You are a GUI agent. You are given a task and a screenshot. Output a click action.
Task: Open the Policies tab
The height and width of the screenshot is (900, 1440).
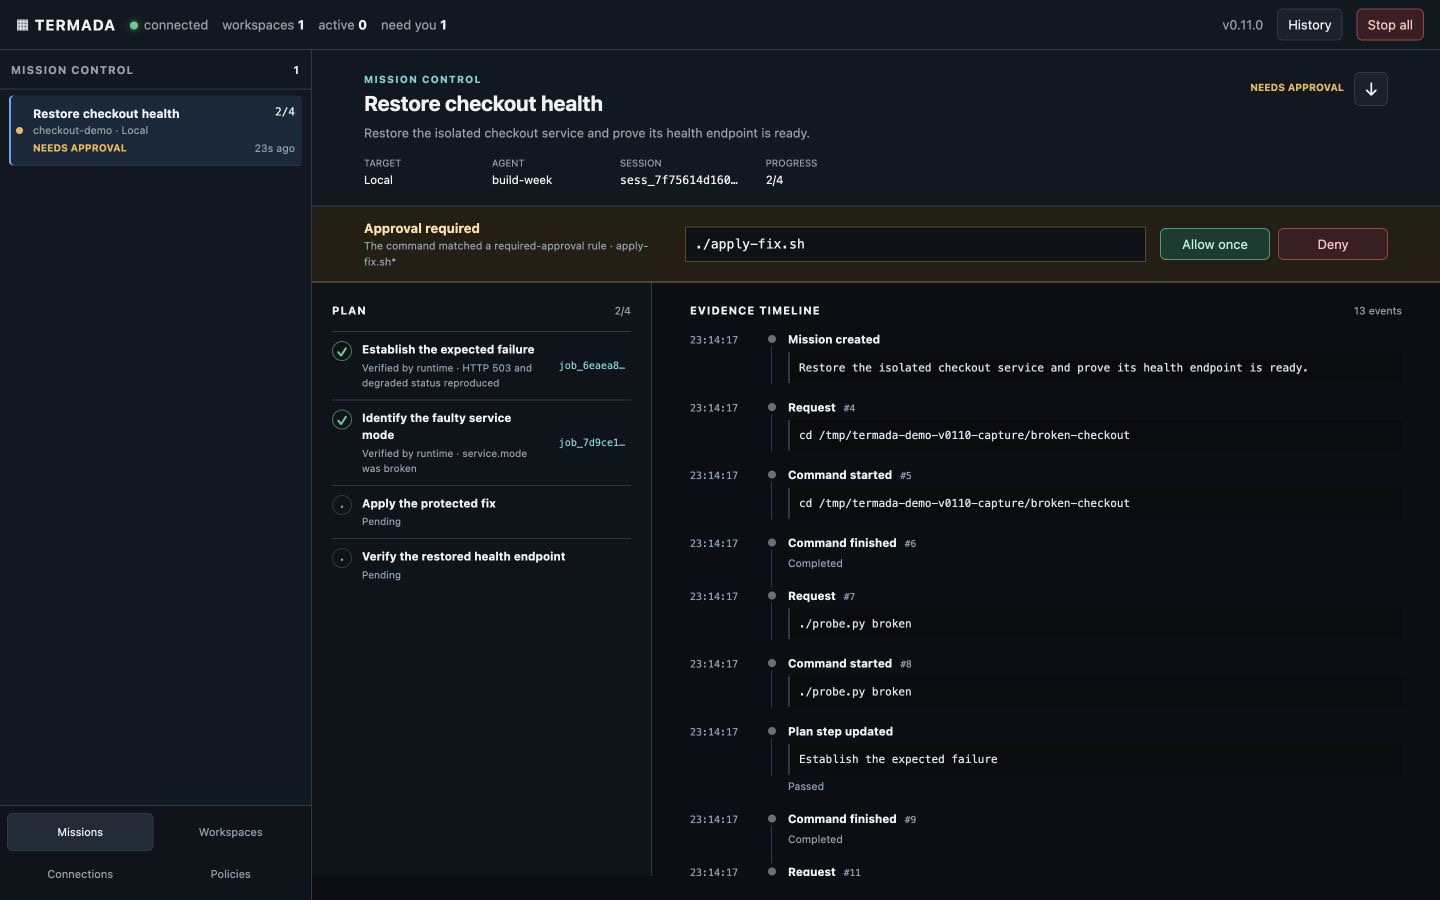pos(230,874)
